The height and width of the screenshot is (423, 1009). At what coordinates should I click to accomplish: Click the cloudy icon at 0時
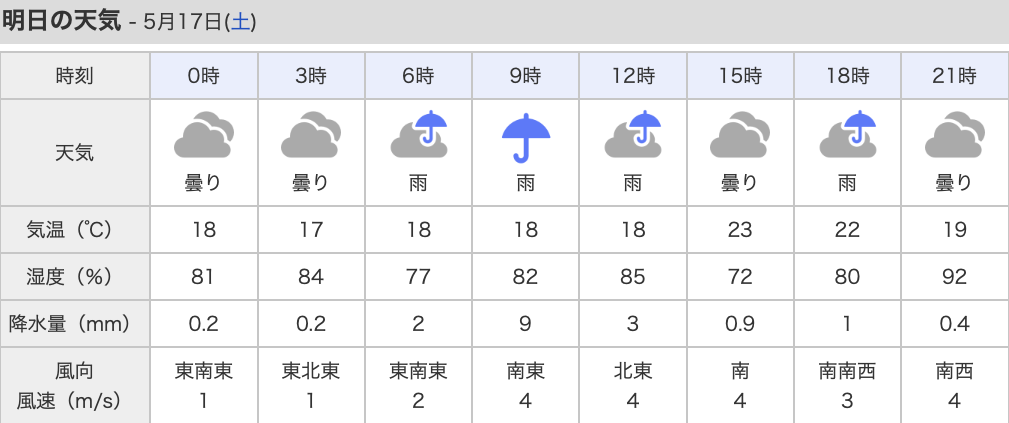pyautogui.click(x=204, y=135)
